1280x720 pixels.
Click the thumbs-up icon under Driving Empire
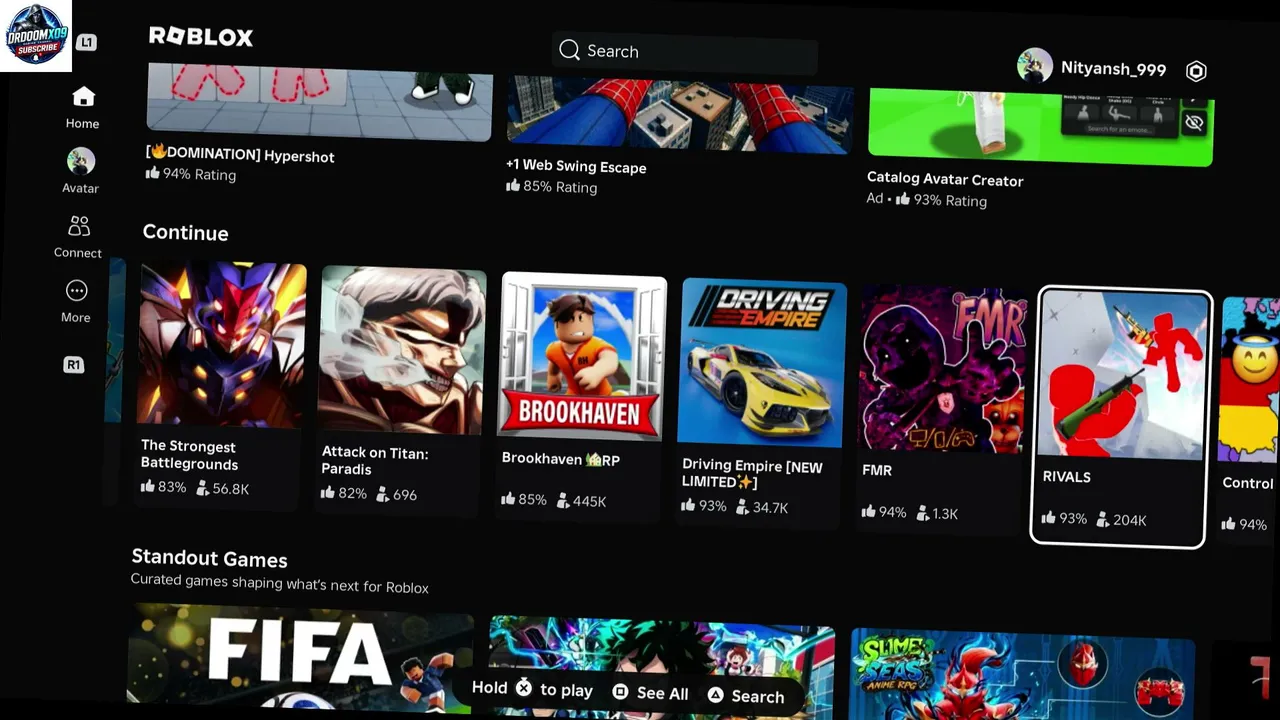pos(689,506)
